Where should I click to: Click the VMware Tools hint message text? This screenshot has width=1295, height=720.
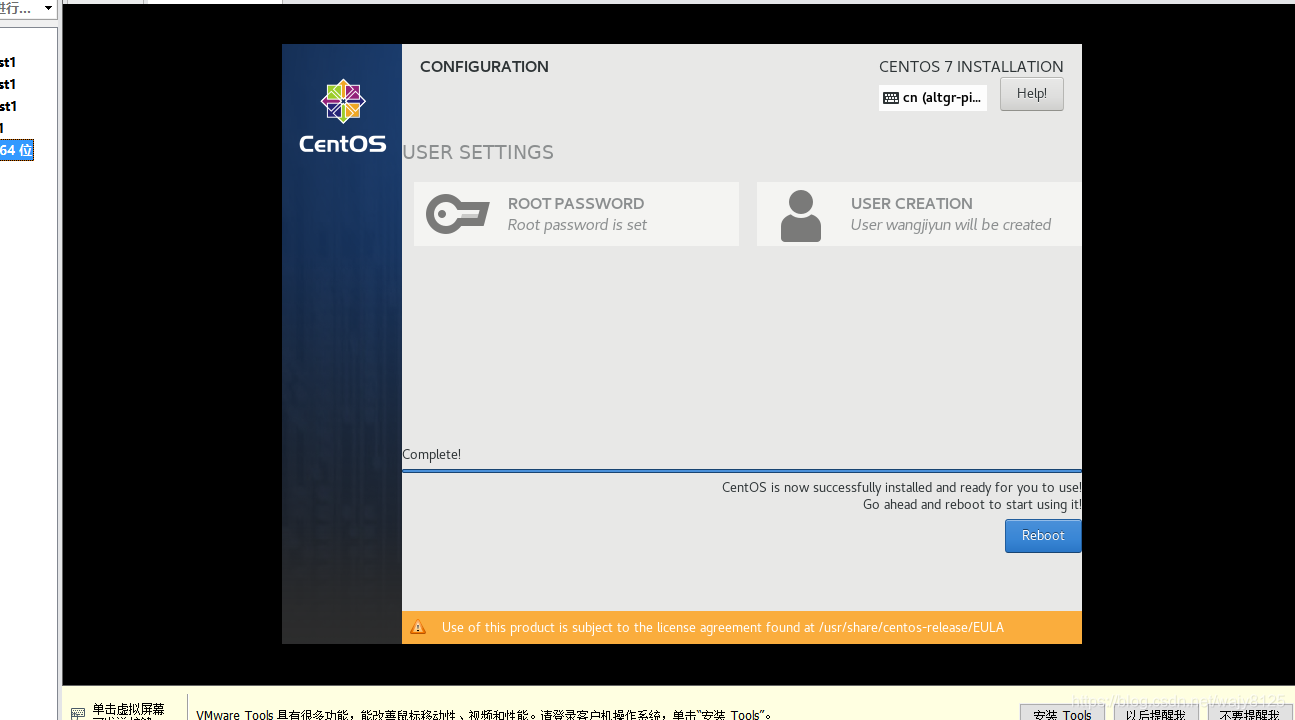pos(484,714)
